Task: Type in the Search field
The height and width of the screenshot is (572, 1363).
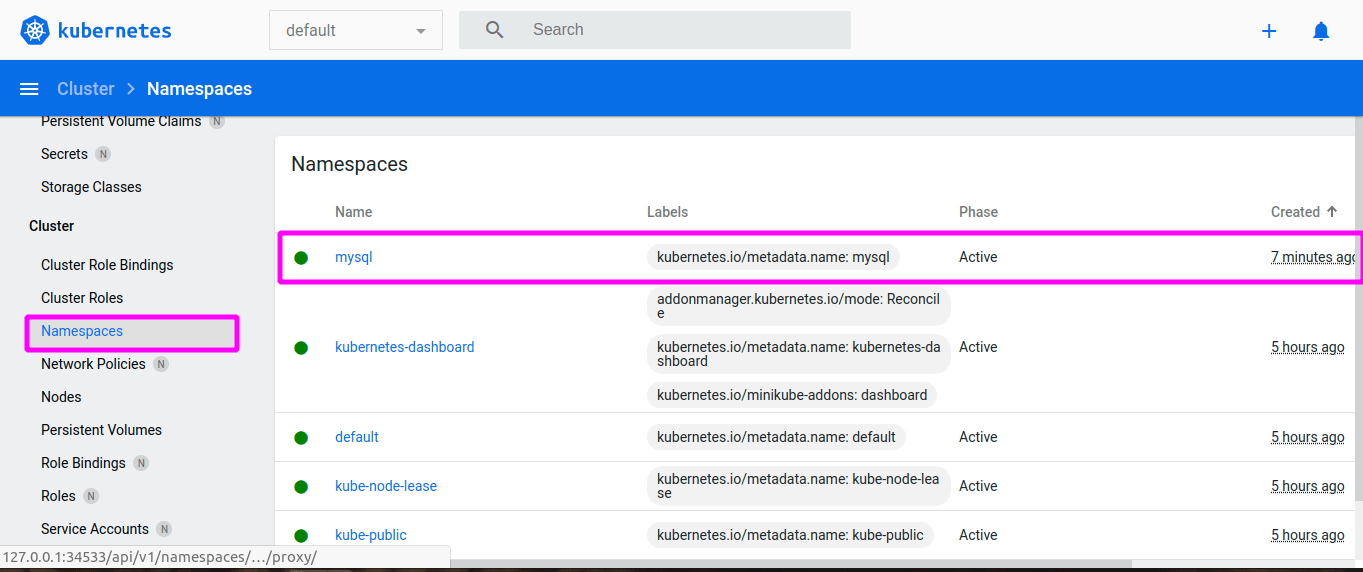Action: (680, 30)
